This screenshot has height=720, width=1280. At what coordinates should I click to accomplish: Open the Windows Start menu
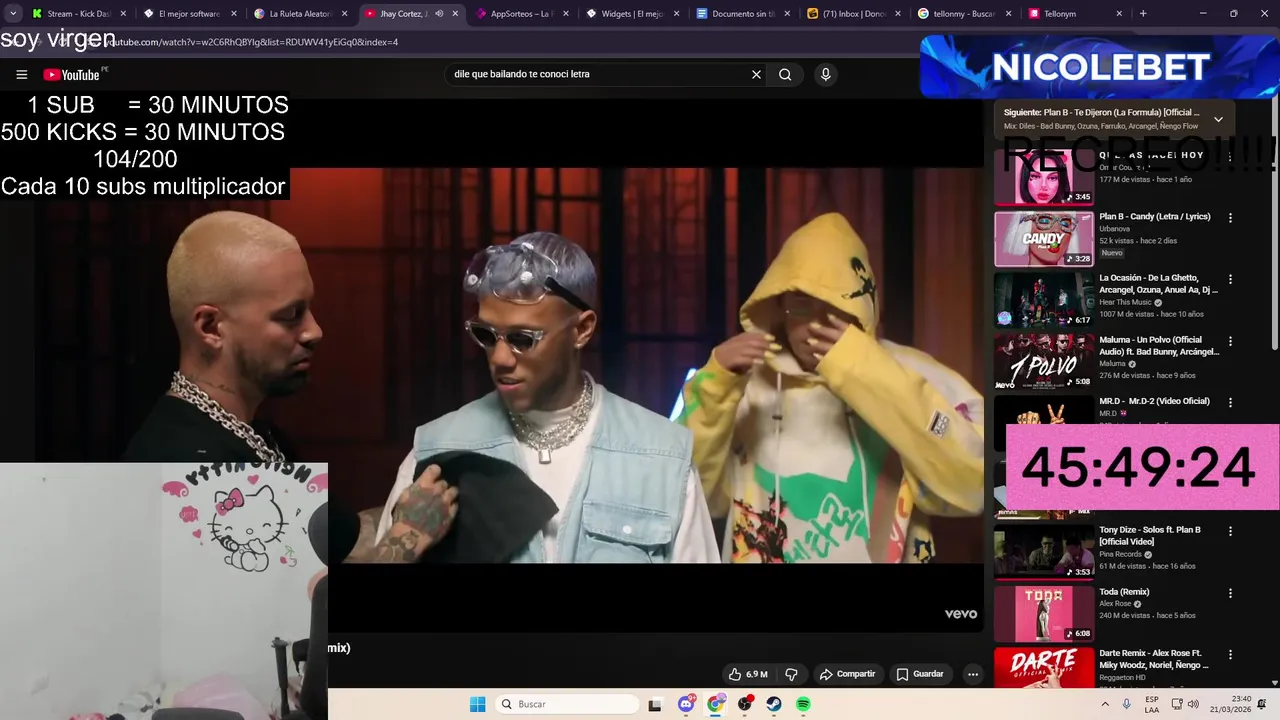point(477,704)
